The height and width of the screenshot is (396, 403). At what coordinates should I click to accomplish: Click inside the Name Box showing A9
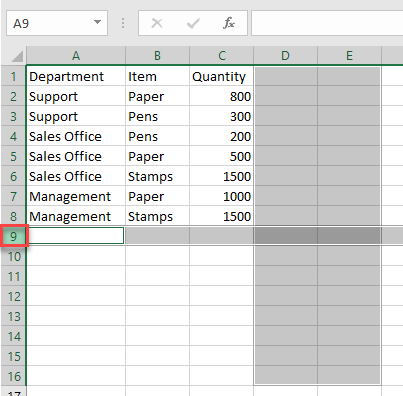click(x=50, y=23)
